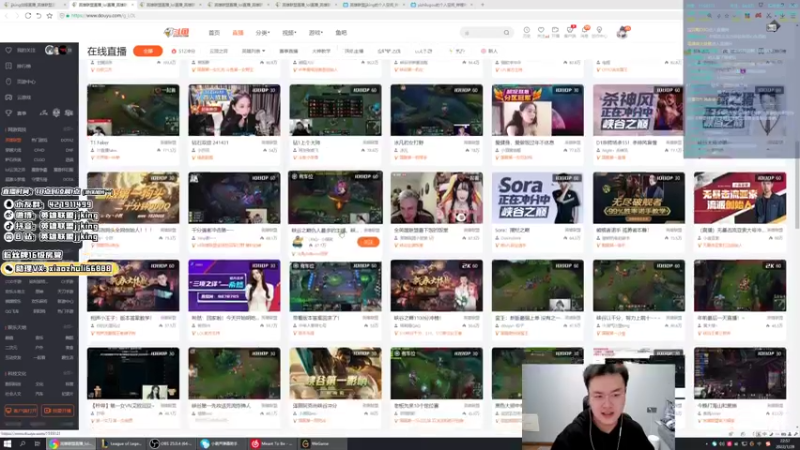This screenshot has height=450, width=800.
Task: Open Task View on the taskbar
Action: pyautogui.click(x=37, y=443)
